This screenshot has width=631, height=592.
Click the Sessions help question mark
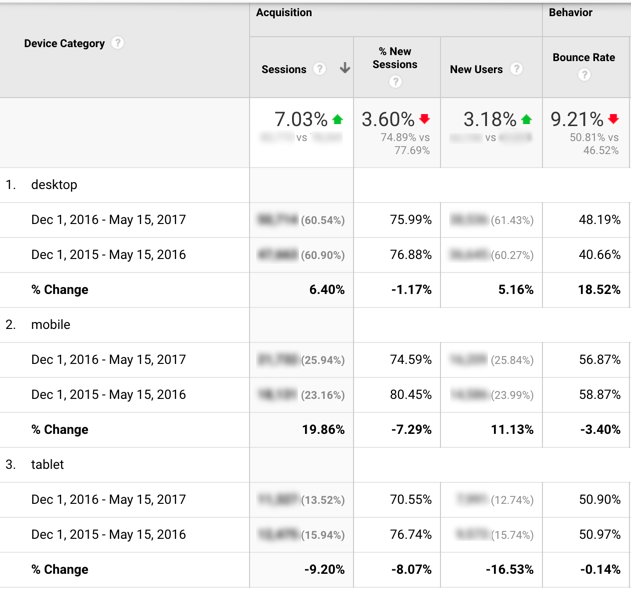(320, 69)
